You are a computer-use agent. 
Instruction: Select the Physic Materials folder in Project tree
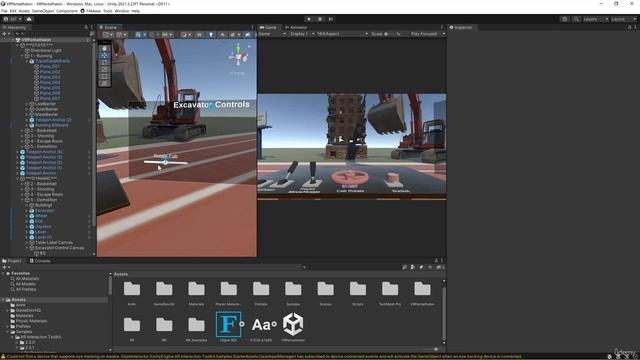click(x=31, y=321)
